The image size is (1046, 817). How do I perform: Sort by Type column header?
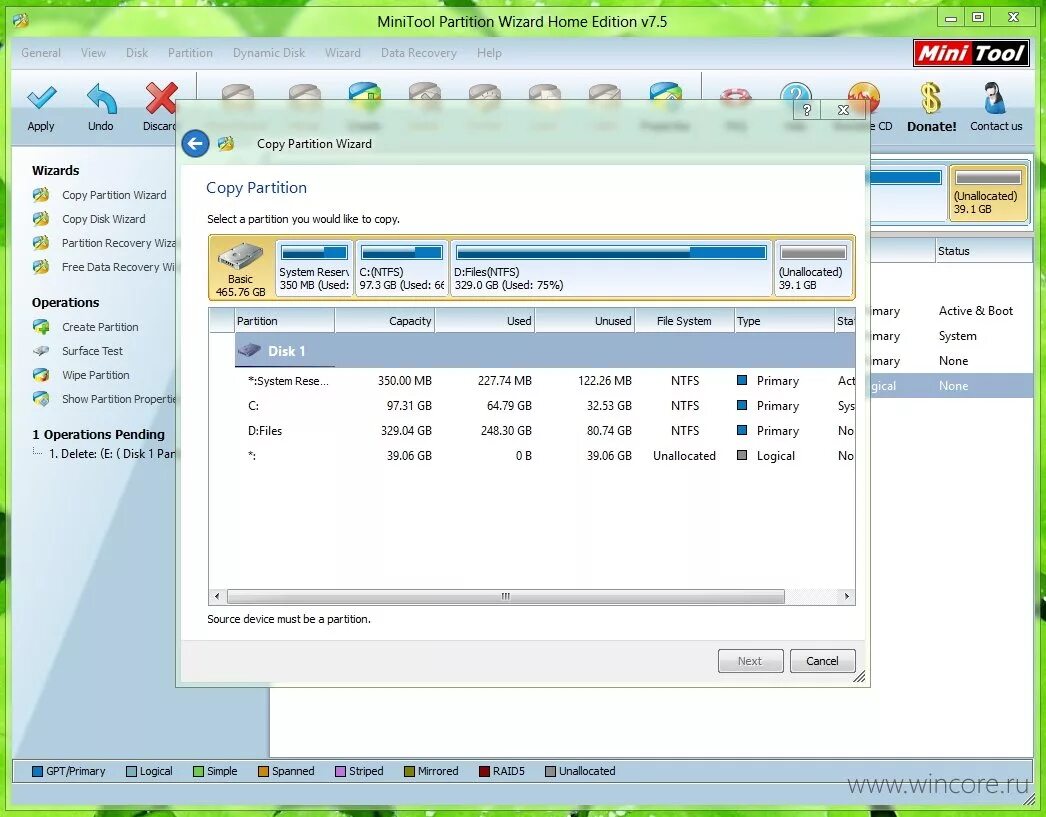tap(784, 321)
